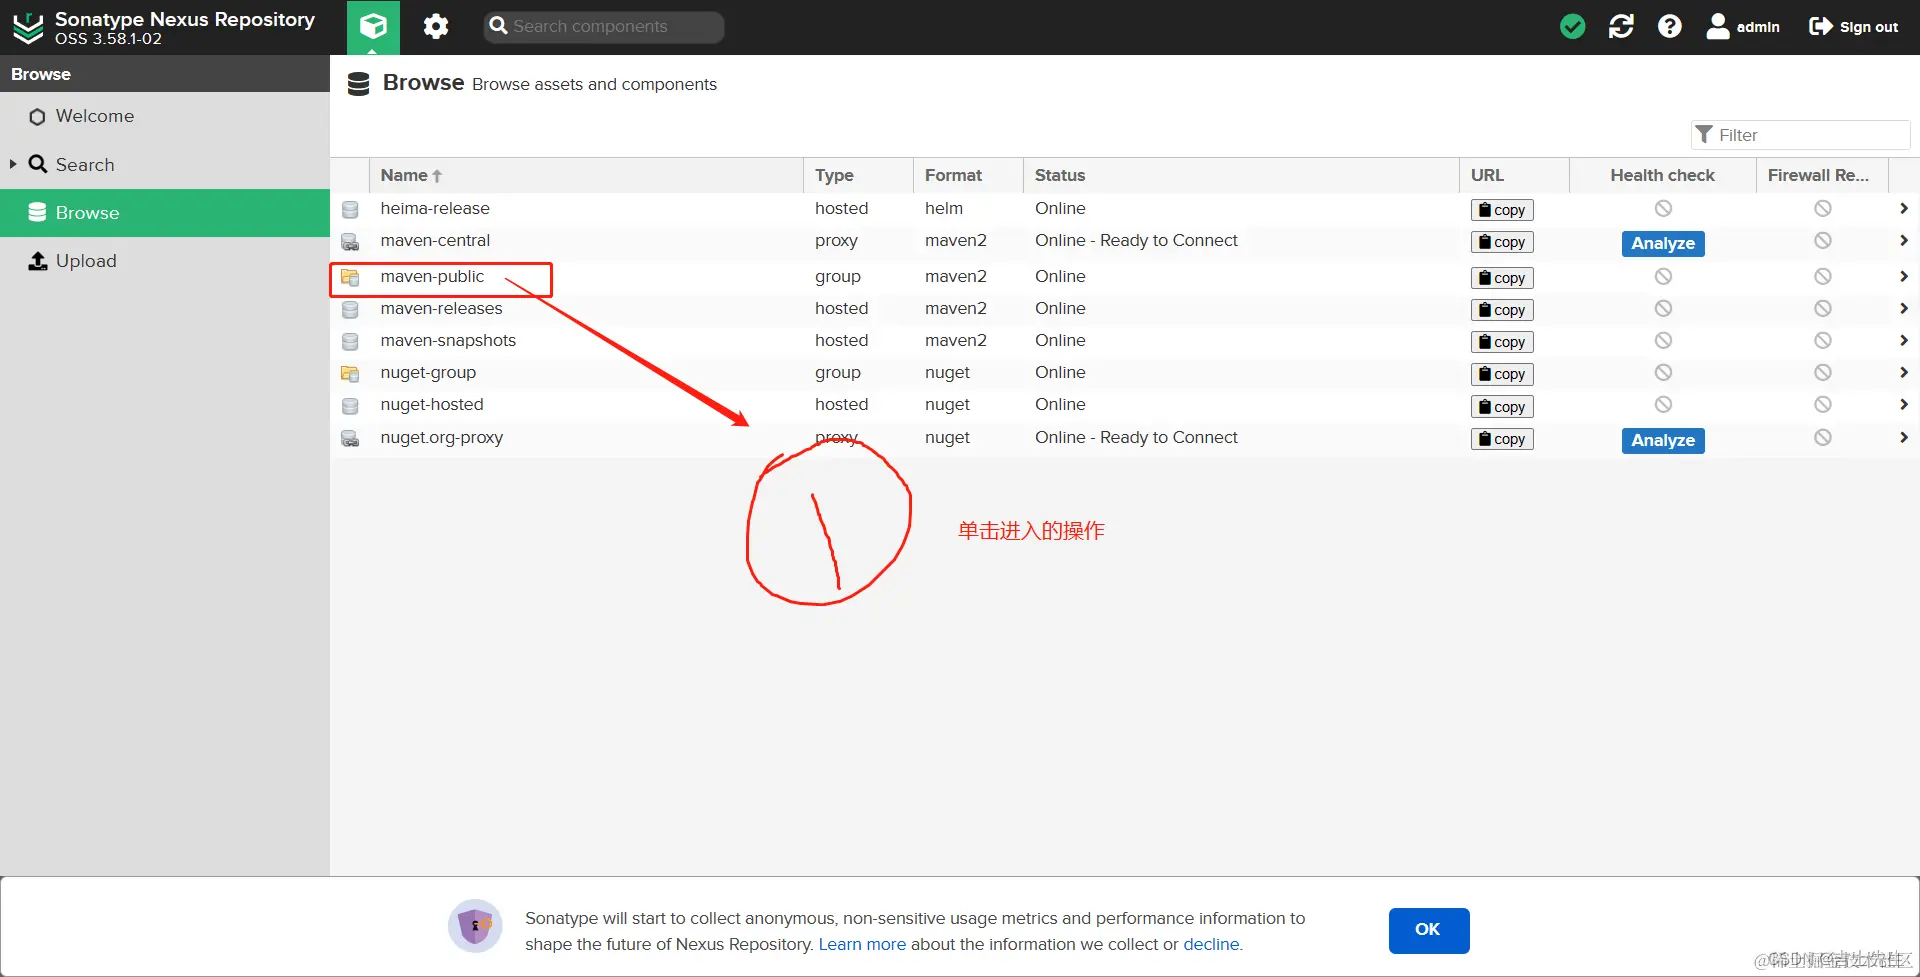1920x977 pixels.
Task: Open maven-releases row chevron
Action: pyautogui.click(x=1904, y=308)
